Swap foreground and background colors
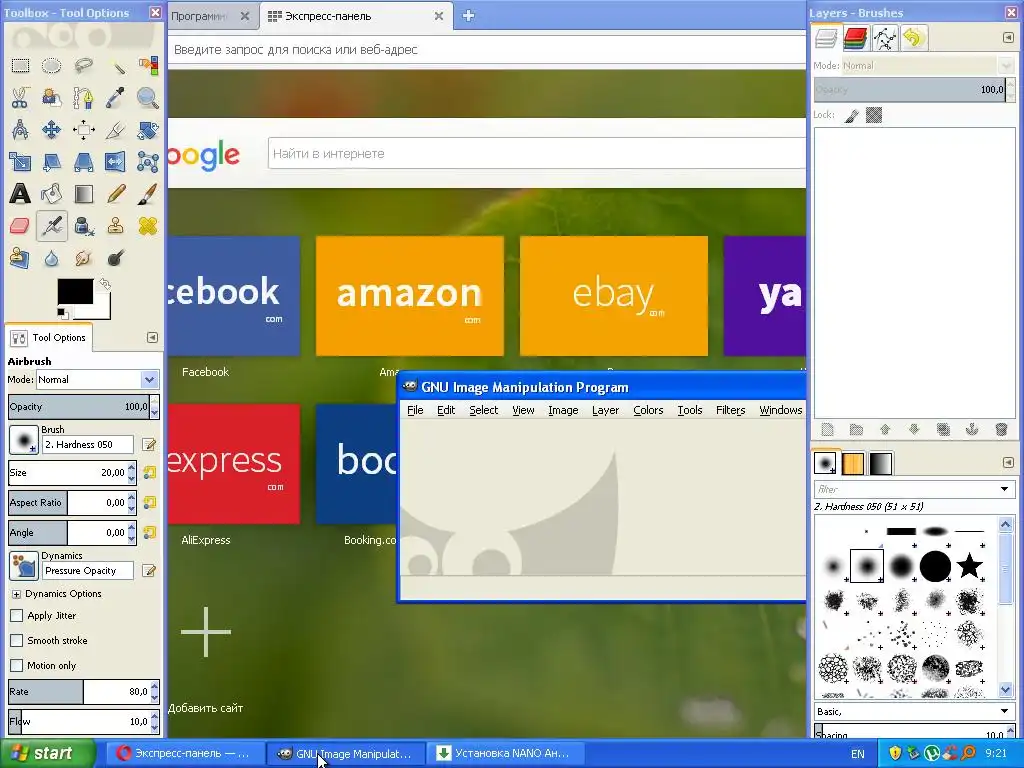The height and width of the screenshot is (768, 1024). (x=104, y=284)
